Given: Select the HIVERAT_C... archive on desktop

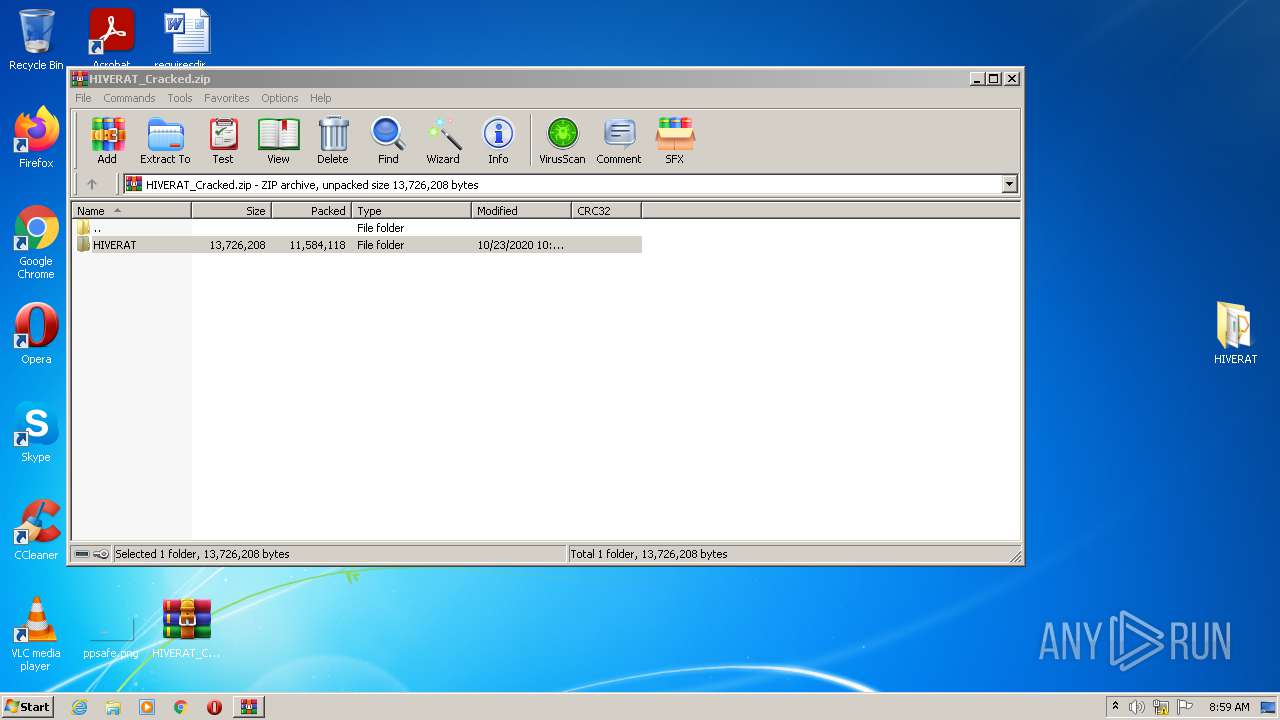Looking at the screenshot, I should pyautogui.click(x=187, y=628).
